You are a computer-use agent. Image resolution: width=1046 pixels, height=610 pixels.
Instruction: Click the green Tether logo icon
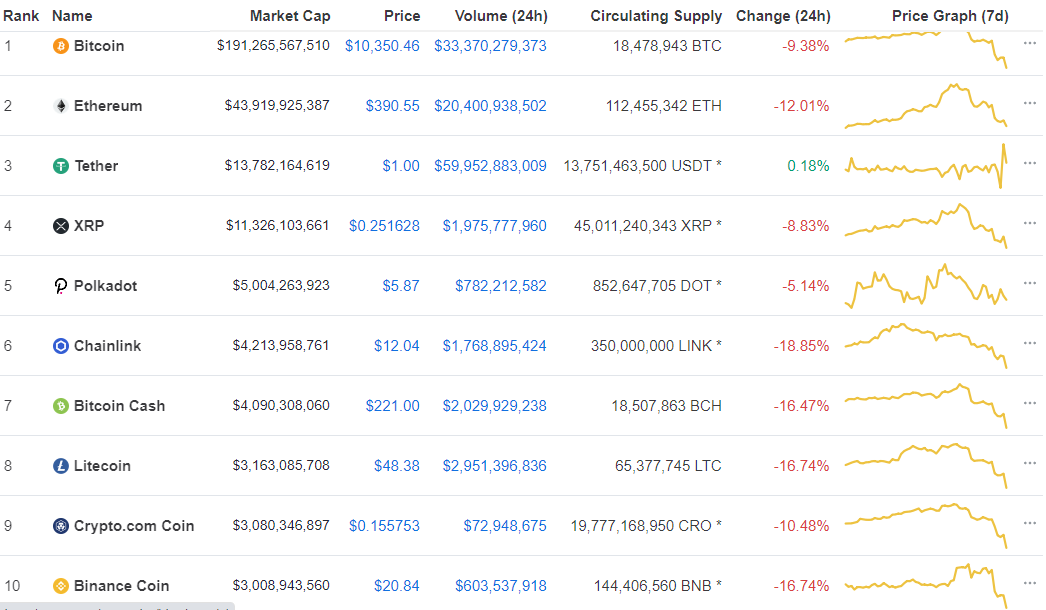pos(61,166)
